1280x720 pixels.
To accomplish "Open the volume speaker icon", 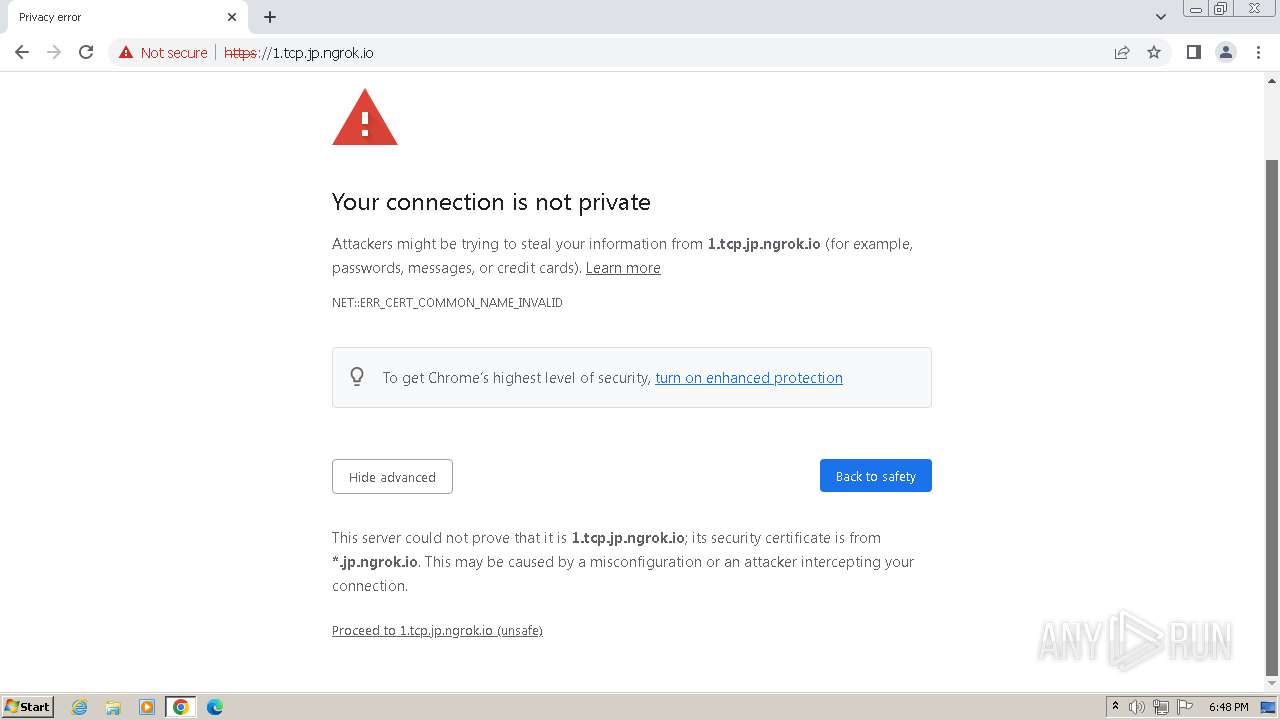I will (x=1137, y=707).
